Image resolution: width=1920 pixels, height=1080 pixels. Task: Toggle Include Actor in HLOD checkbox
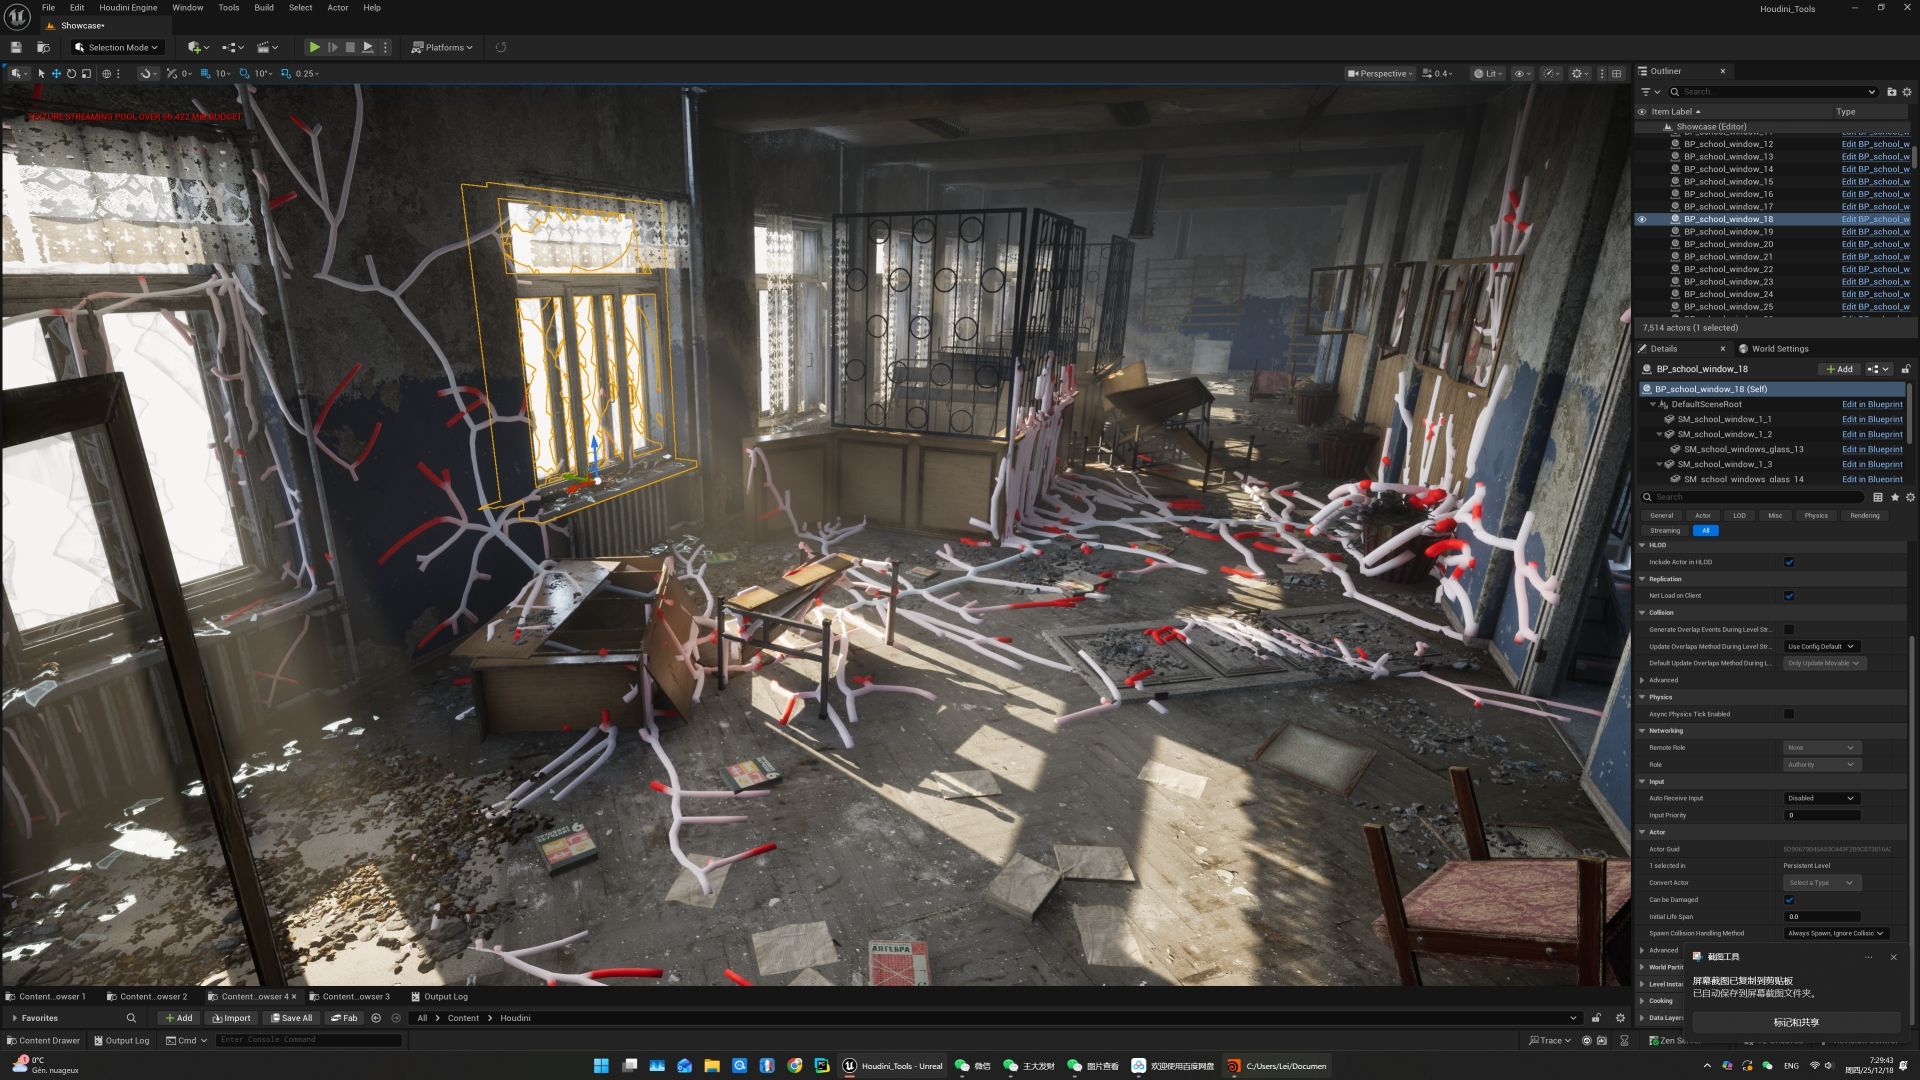pos(1789,562)
